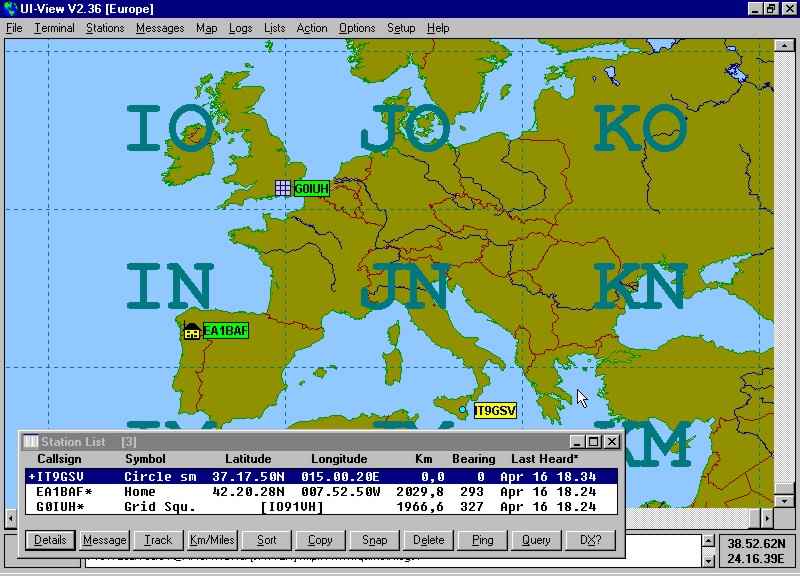Open the Options menu
Image resolution: width=800 pixels, height=576 pixels.
point(357,28)
